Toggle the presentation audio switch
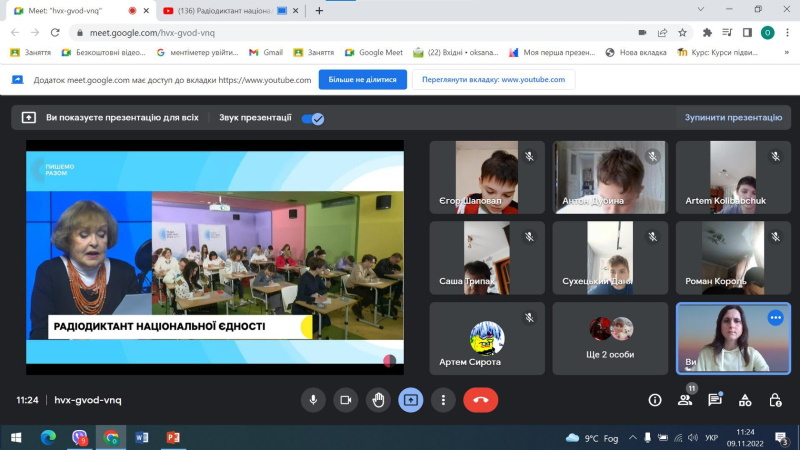Viewport: 800px width, 450px height. (313, 118)
